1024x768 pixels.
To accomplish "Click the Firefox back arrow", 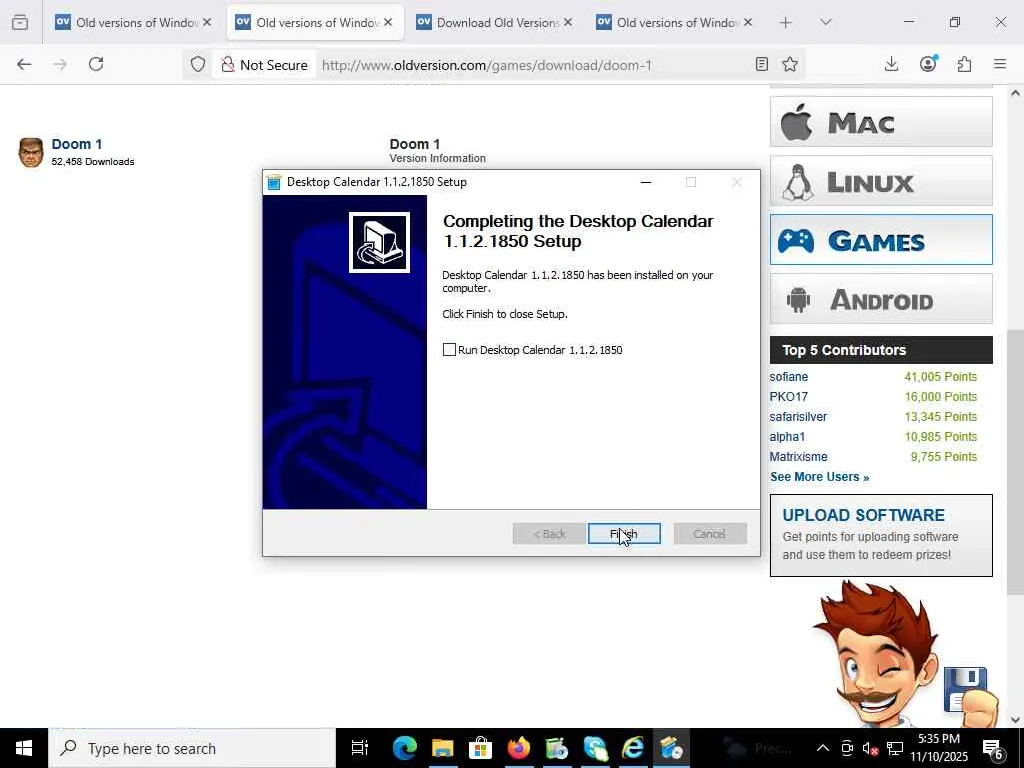I will 24,64.
